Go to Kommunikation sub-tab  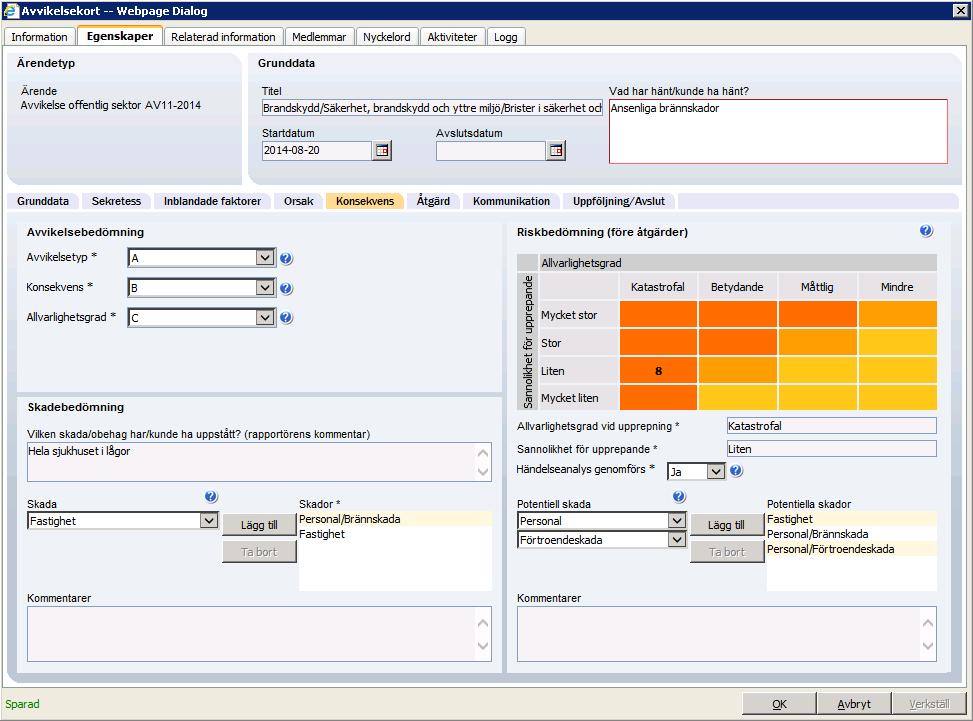point(511,201)
